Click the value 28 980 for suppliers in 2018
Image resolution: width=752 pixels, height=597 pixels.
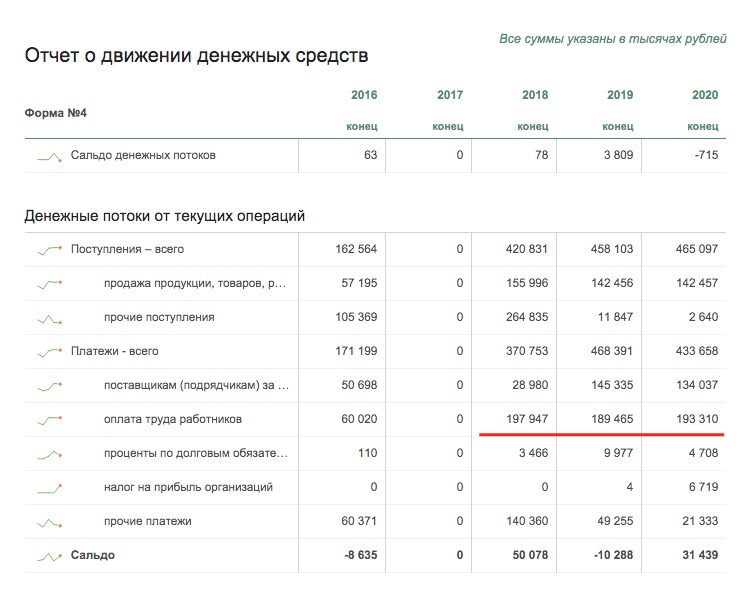(530, 386)
